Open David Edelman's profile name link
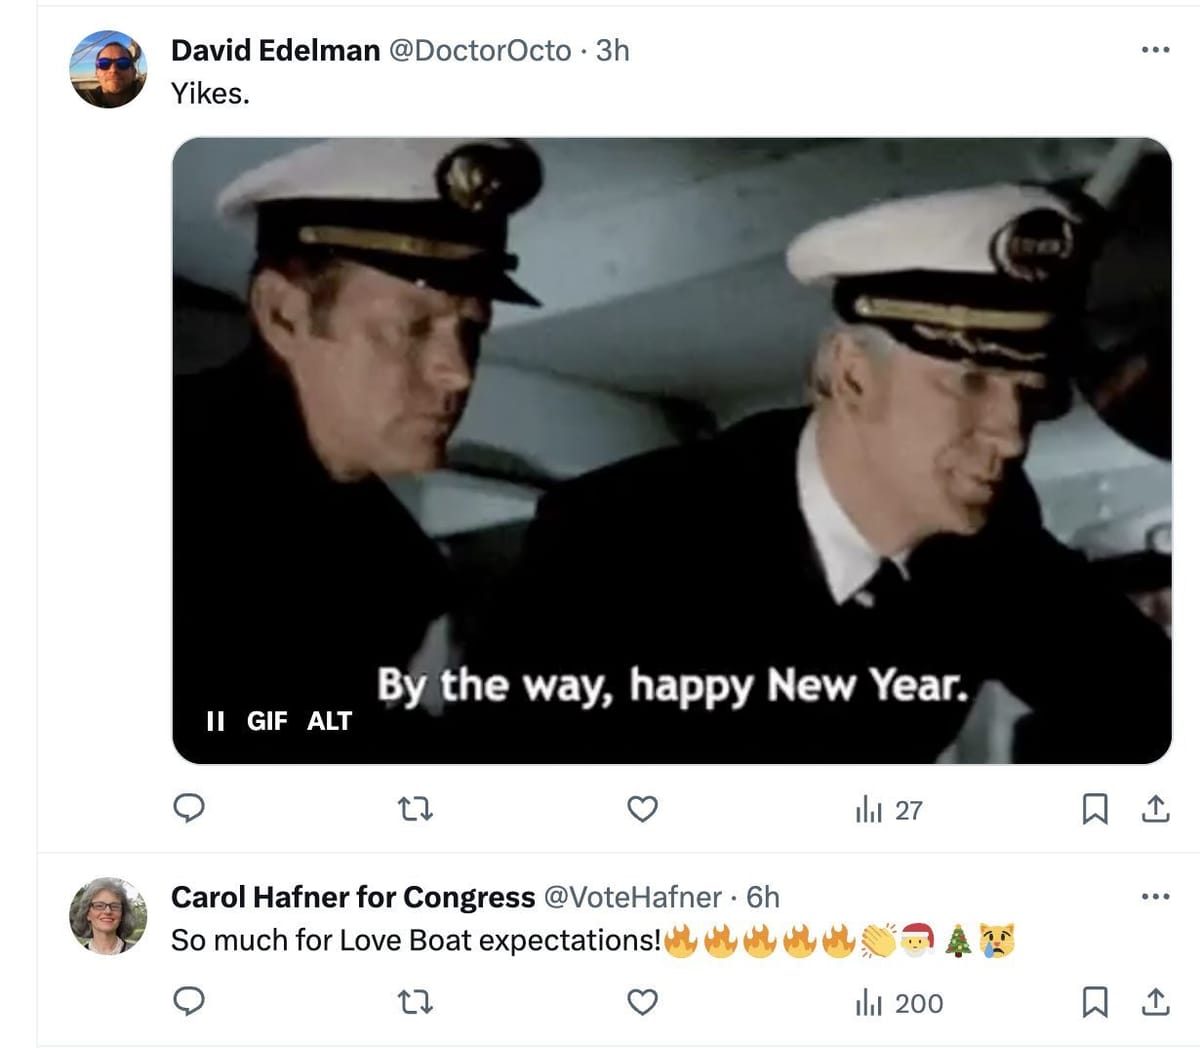Screen dimensions: 1200x1048 click(x=275, y=50)
